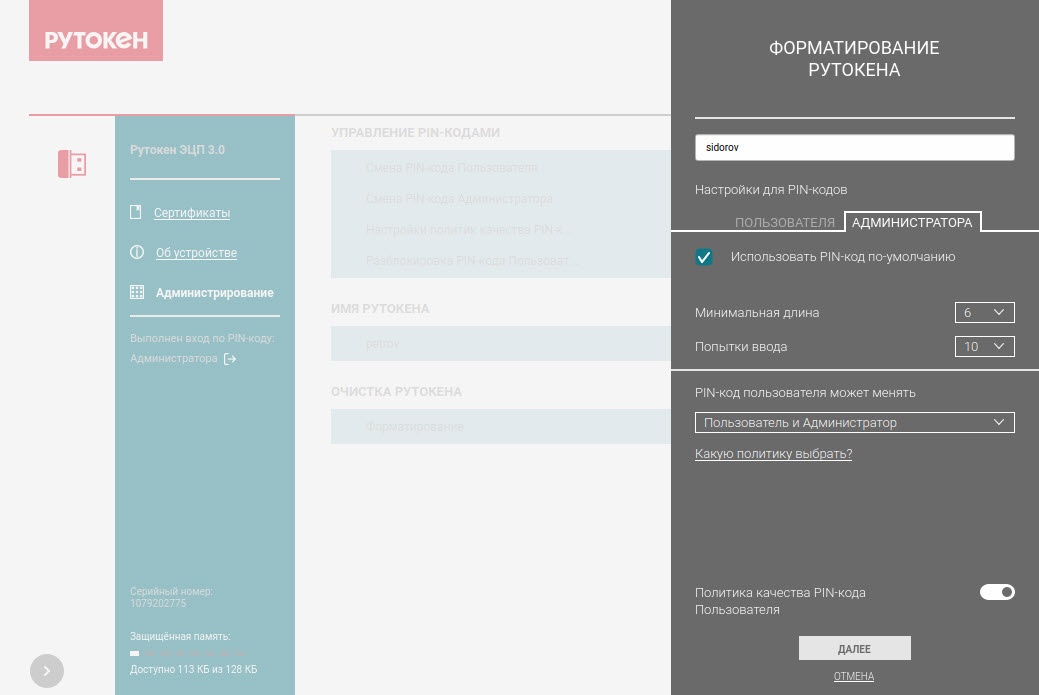Open the Минимальная длина dropdown
The image size is (1039, 695).
coord(984,312)
